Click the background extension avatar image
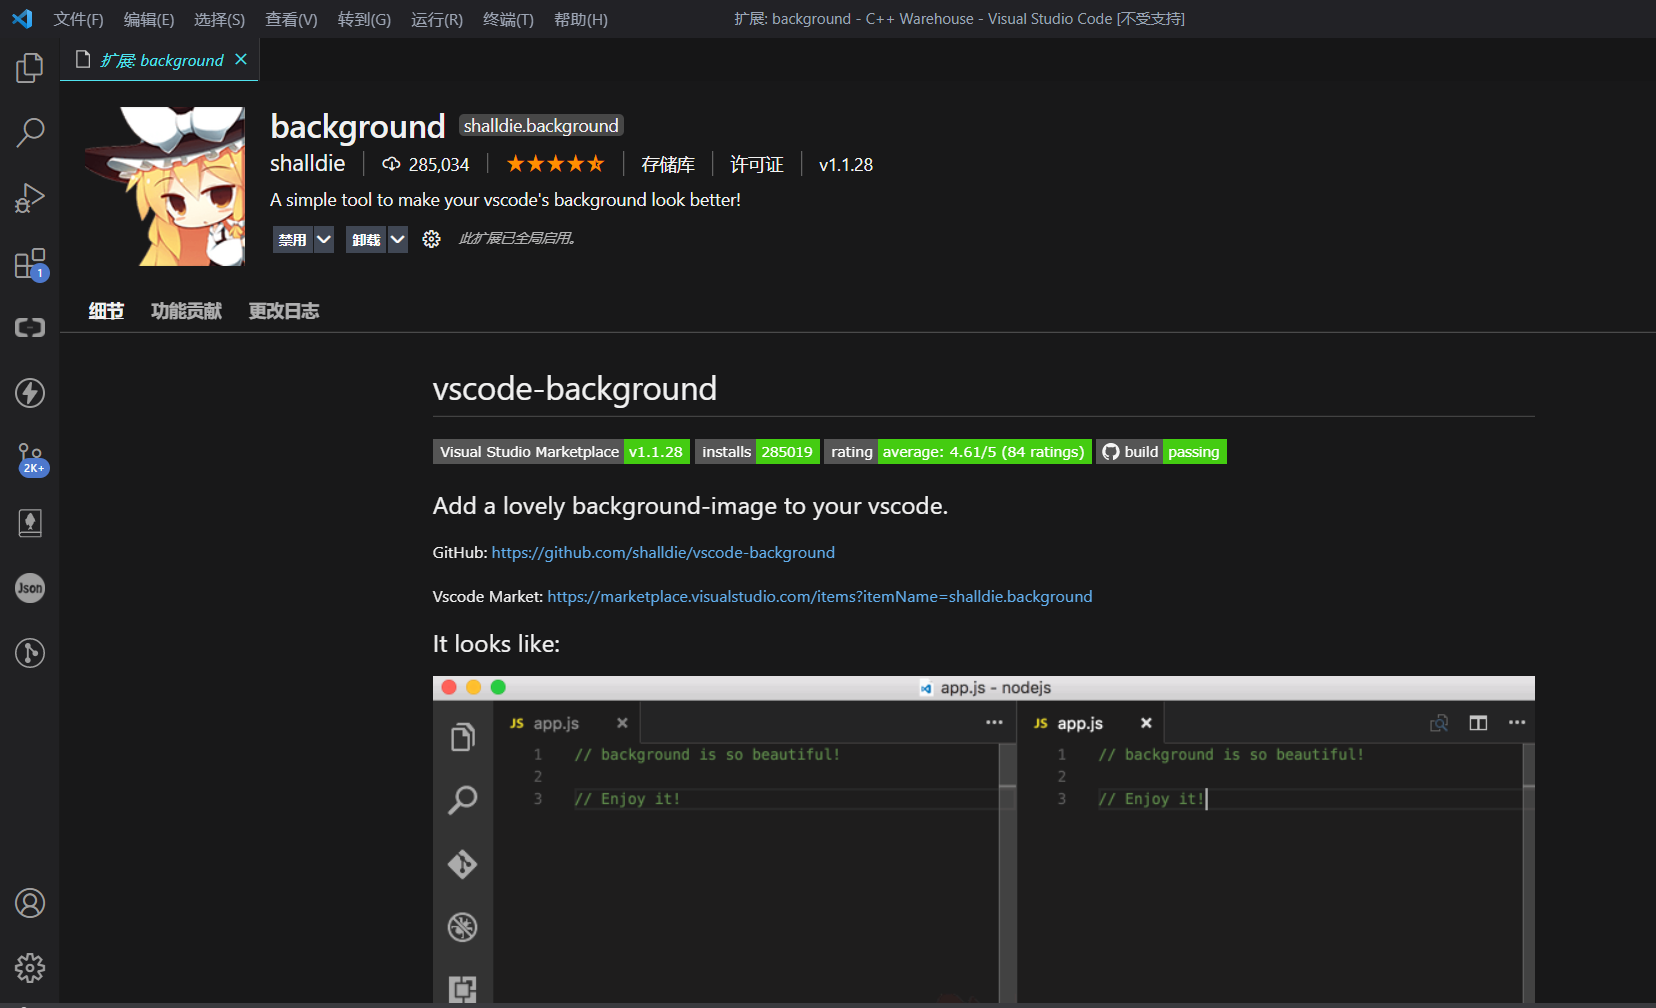Screen dimensions: 1656x1008 (x=165, y=186)
